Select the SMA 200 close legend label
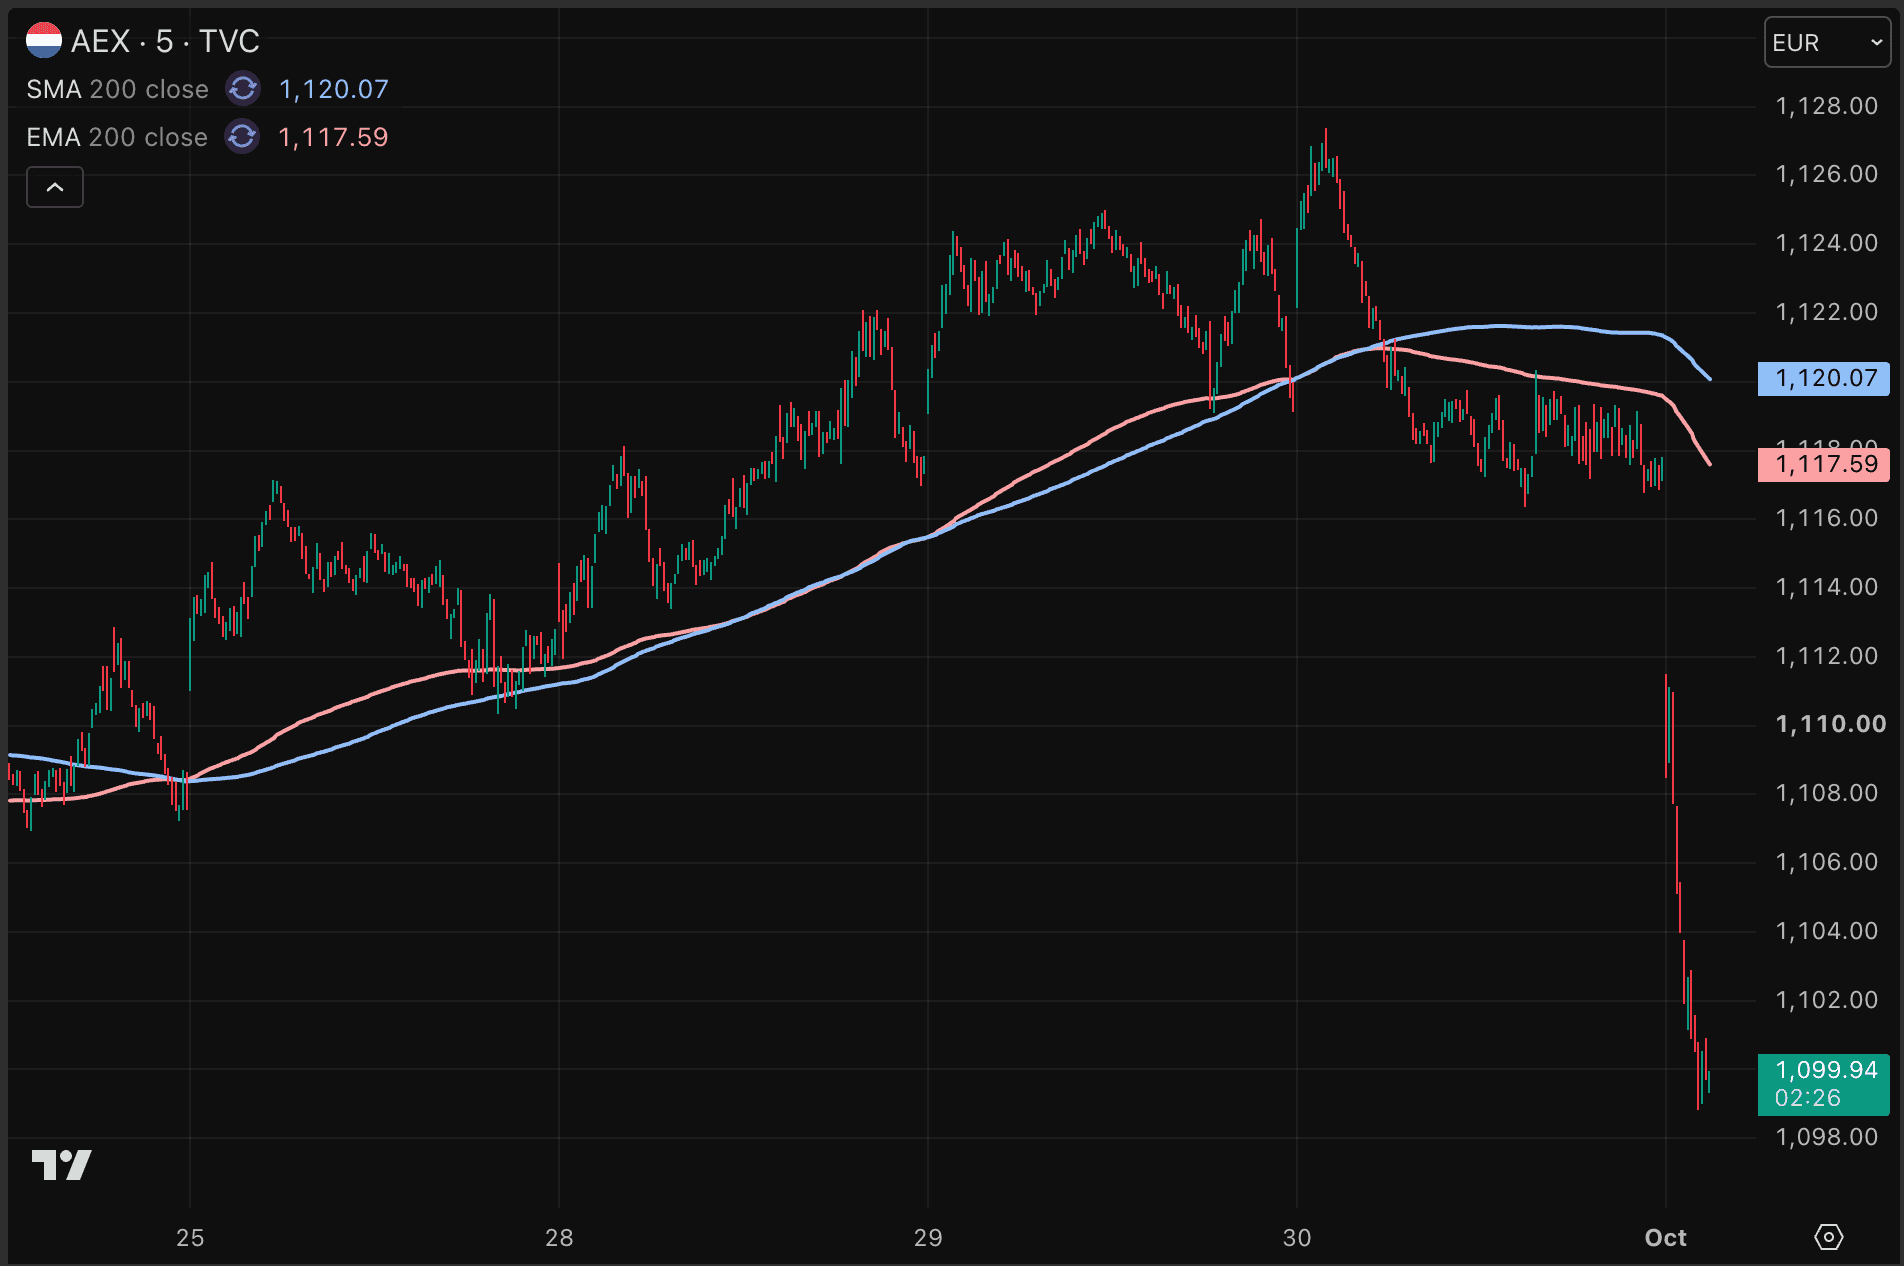 point(117,89)
